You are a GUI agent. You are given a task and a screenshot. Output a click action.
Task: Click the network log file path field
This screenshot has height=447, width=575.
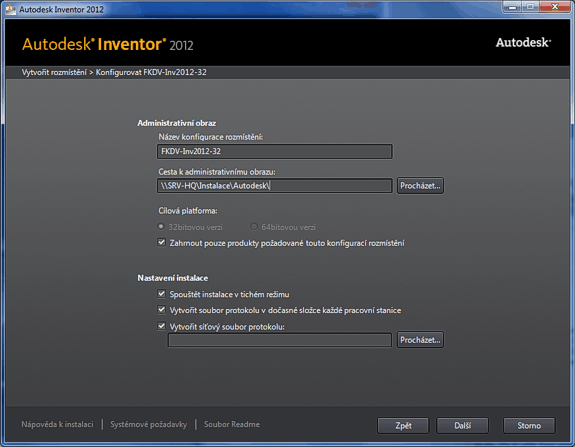click(280, 340)
